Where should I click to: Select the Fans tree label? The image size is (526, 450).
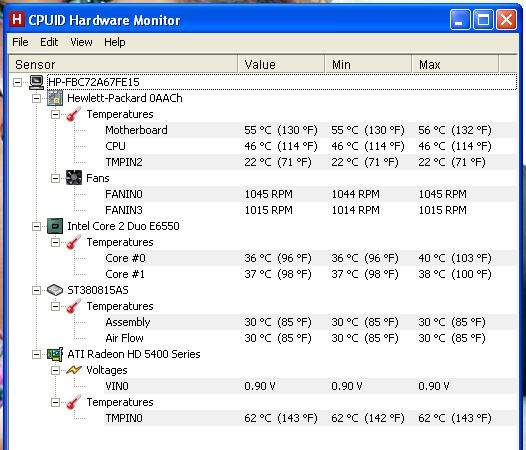click(98, 178)
